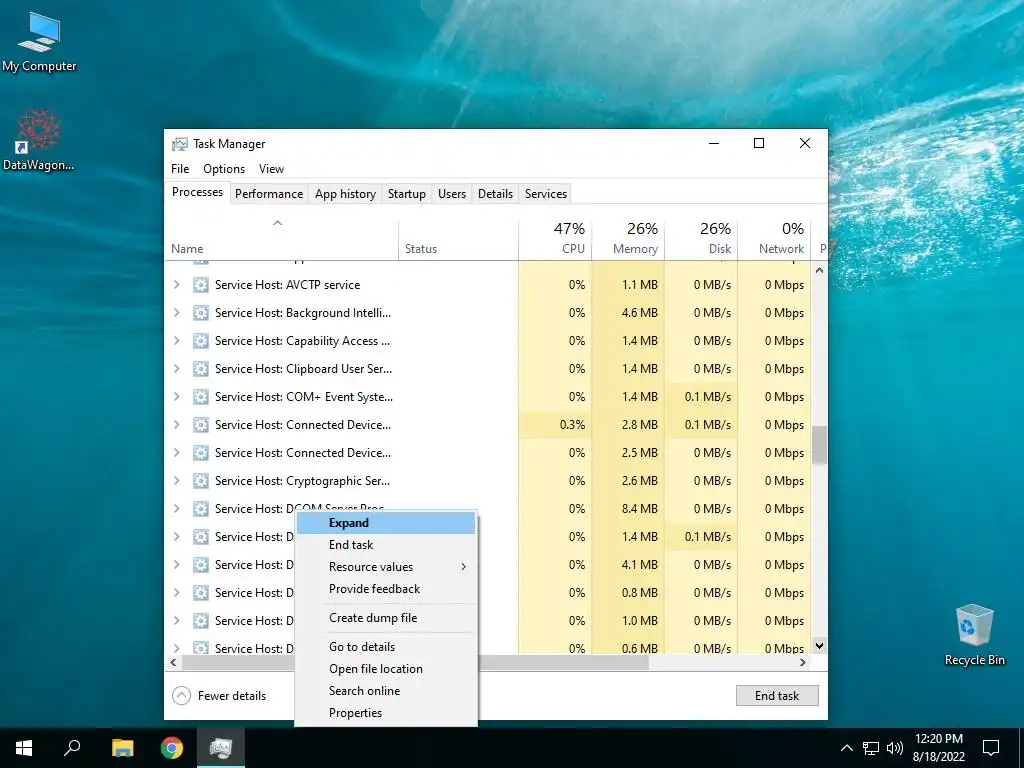The image size is (1024, 768).
Task: Choose Search online option
Action: pyautogui.click(x=386, y=691)
